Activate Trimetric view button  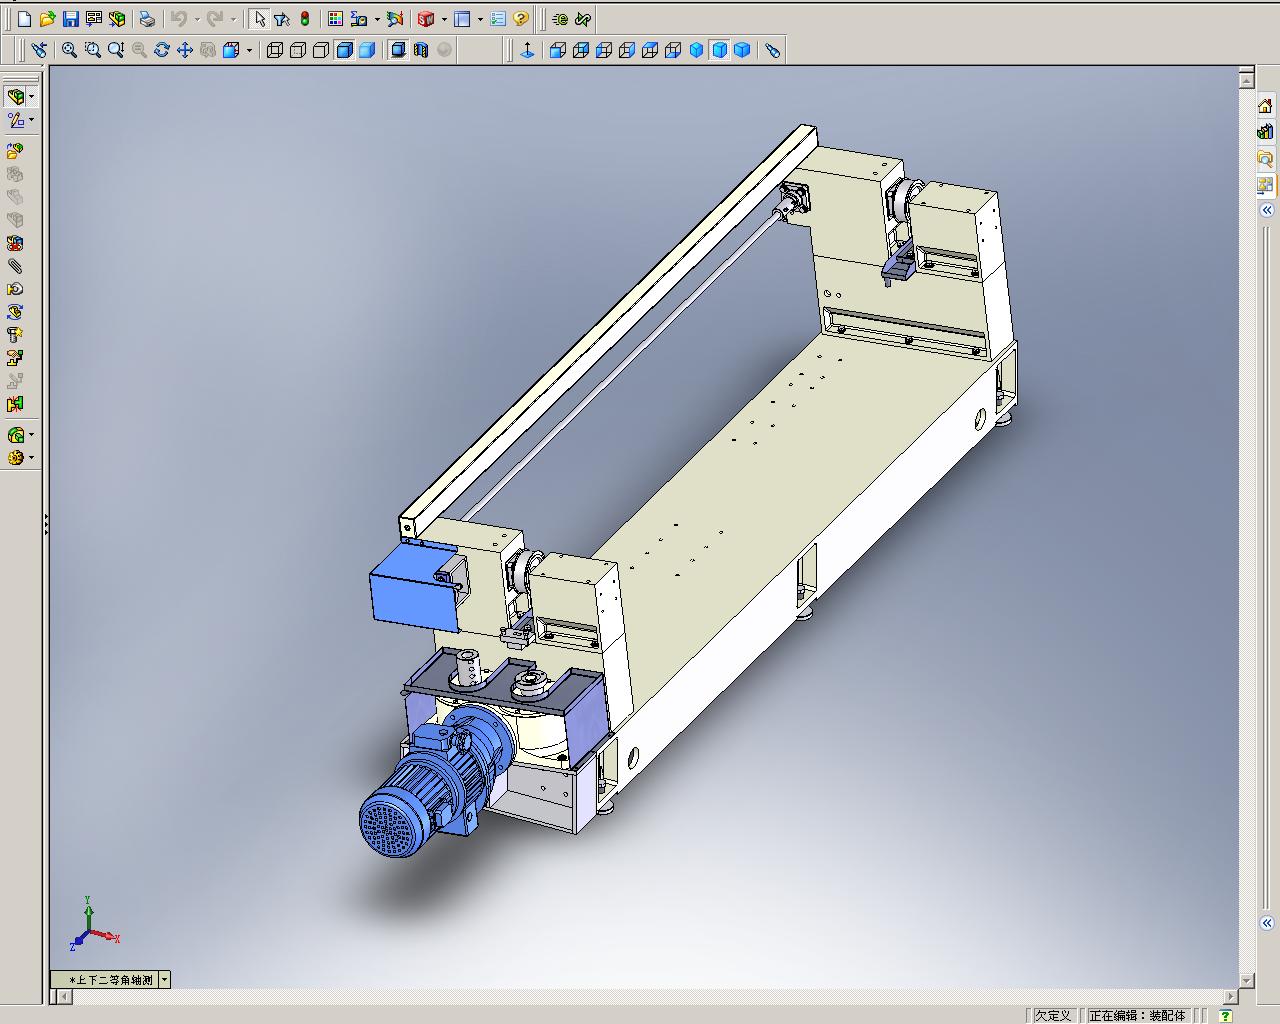[719, 50]
